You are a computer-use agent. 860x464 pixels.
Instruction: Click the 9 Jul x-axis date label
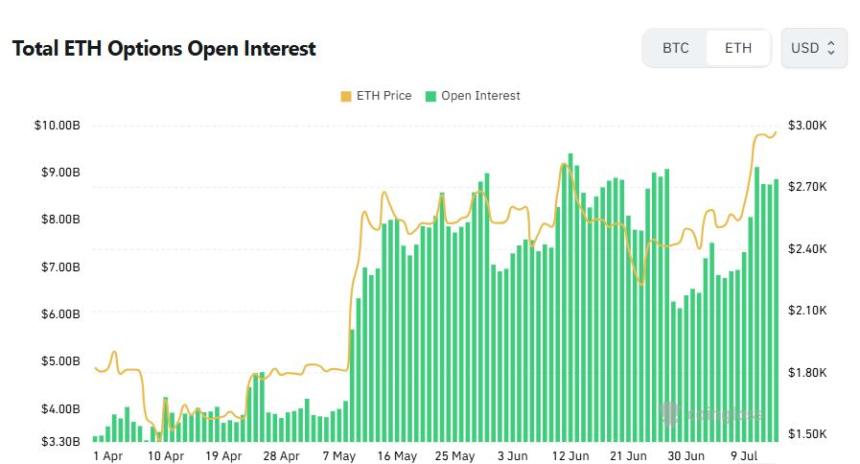point(744,456)
